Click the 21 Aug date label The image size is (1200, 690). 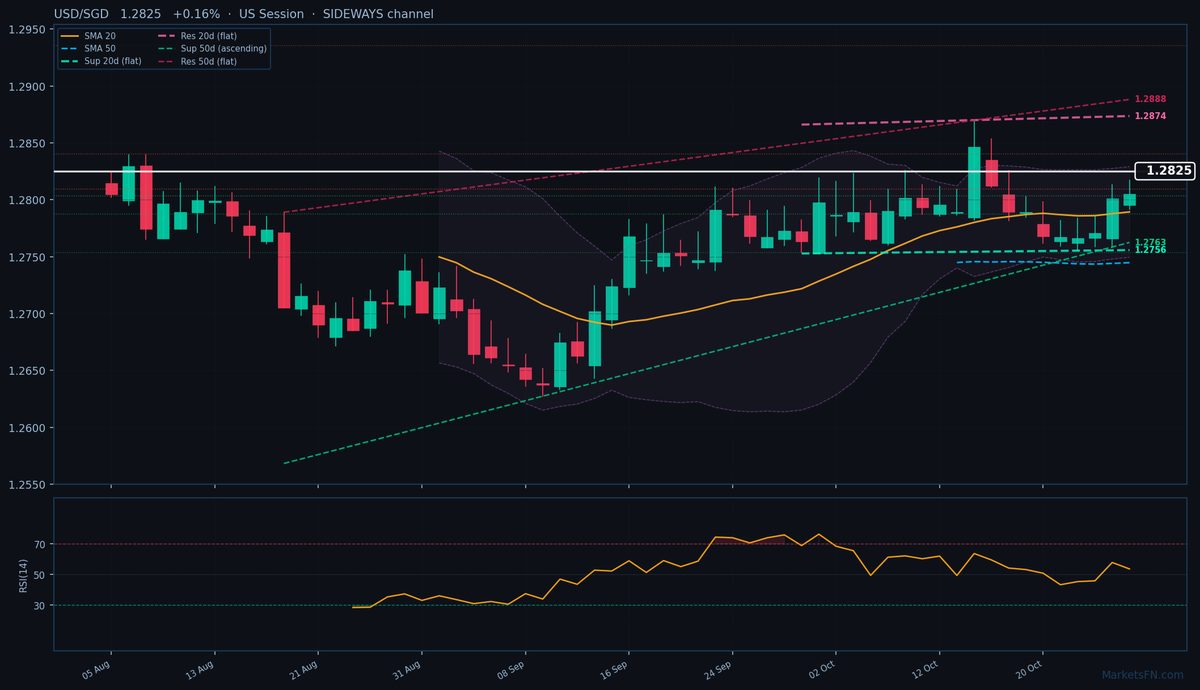(x=303, y=668)
